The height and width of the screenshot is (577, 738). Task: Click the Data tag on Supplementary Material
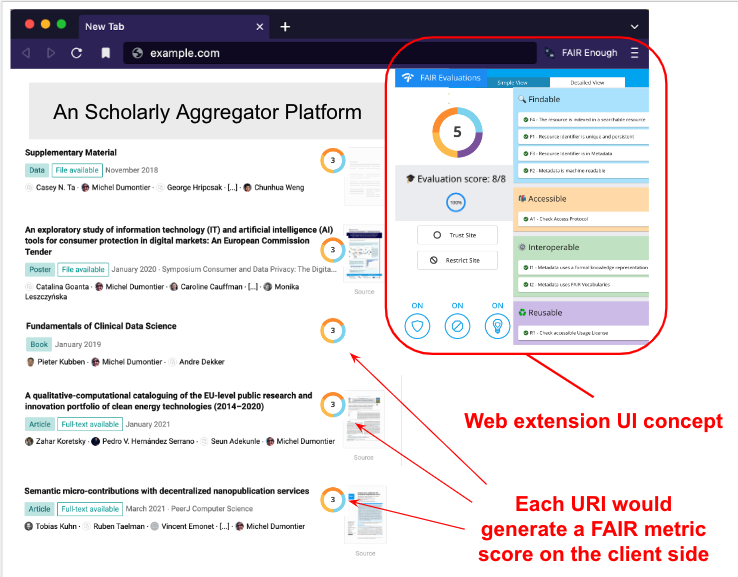(37, 170)
